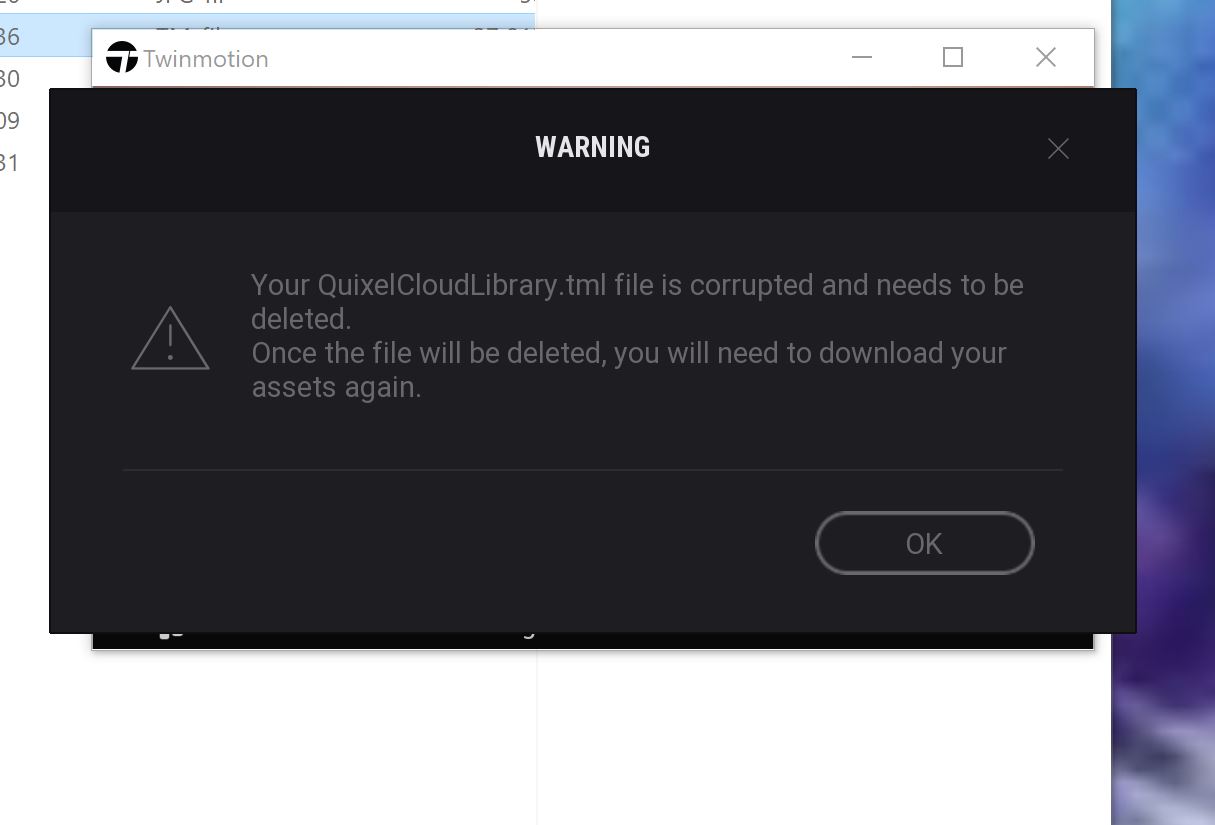Click the Twinmotion logo in the title bar

point(122,58)
